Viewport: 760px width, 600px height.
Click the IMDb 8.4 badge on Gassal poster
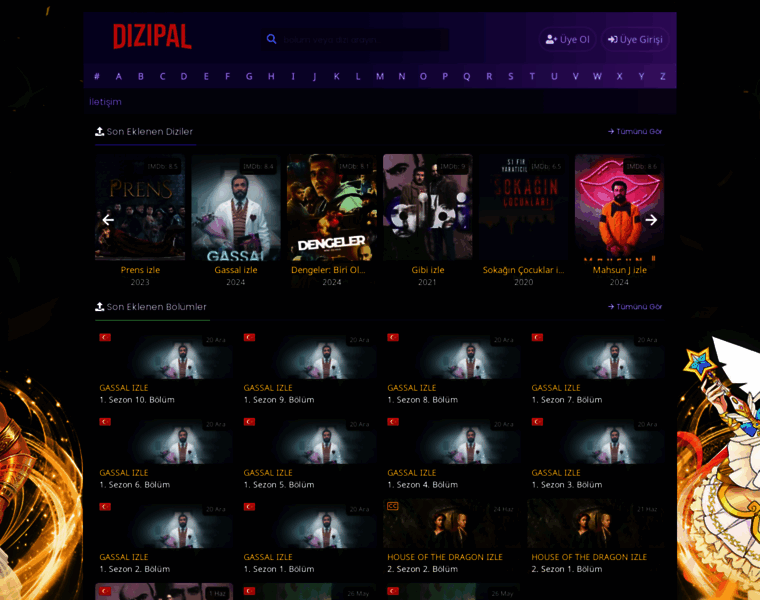(258, 166)
